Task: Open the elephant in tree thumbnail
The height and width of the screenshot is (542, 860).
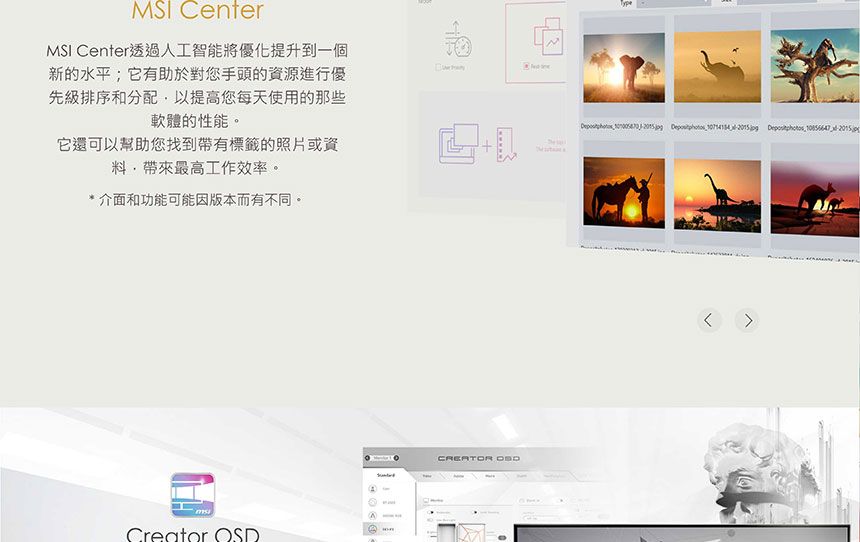Action: pos(815,66)
